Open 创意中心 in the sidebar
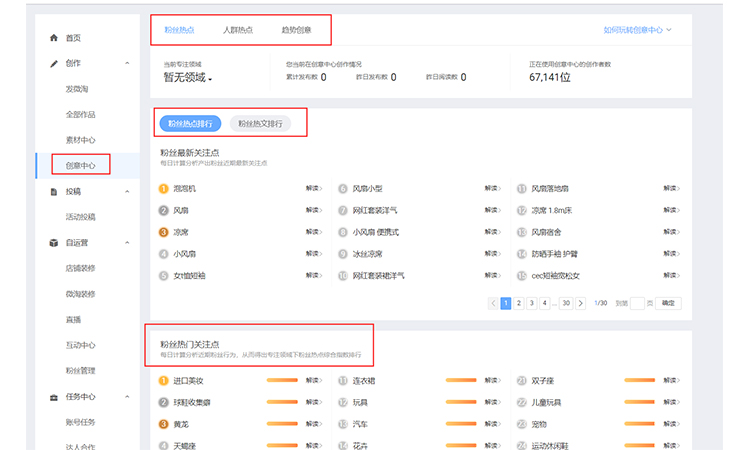Screen dimensions: 750x450 tap(80, 166)
